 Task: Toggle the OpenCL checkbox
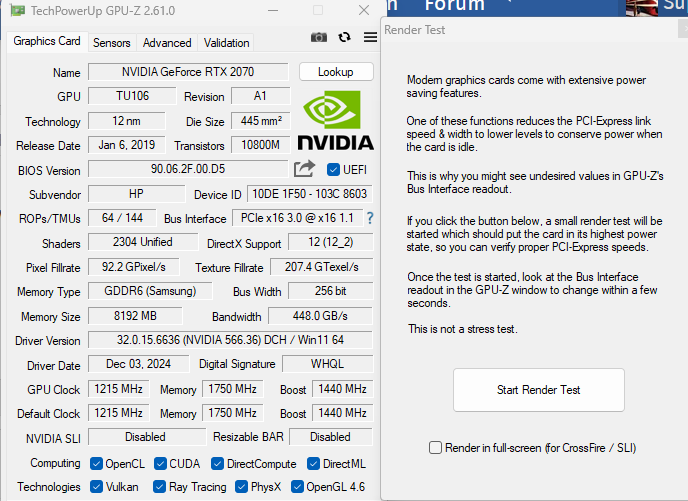96,464
